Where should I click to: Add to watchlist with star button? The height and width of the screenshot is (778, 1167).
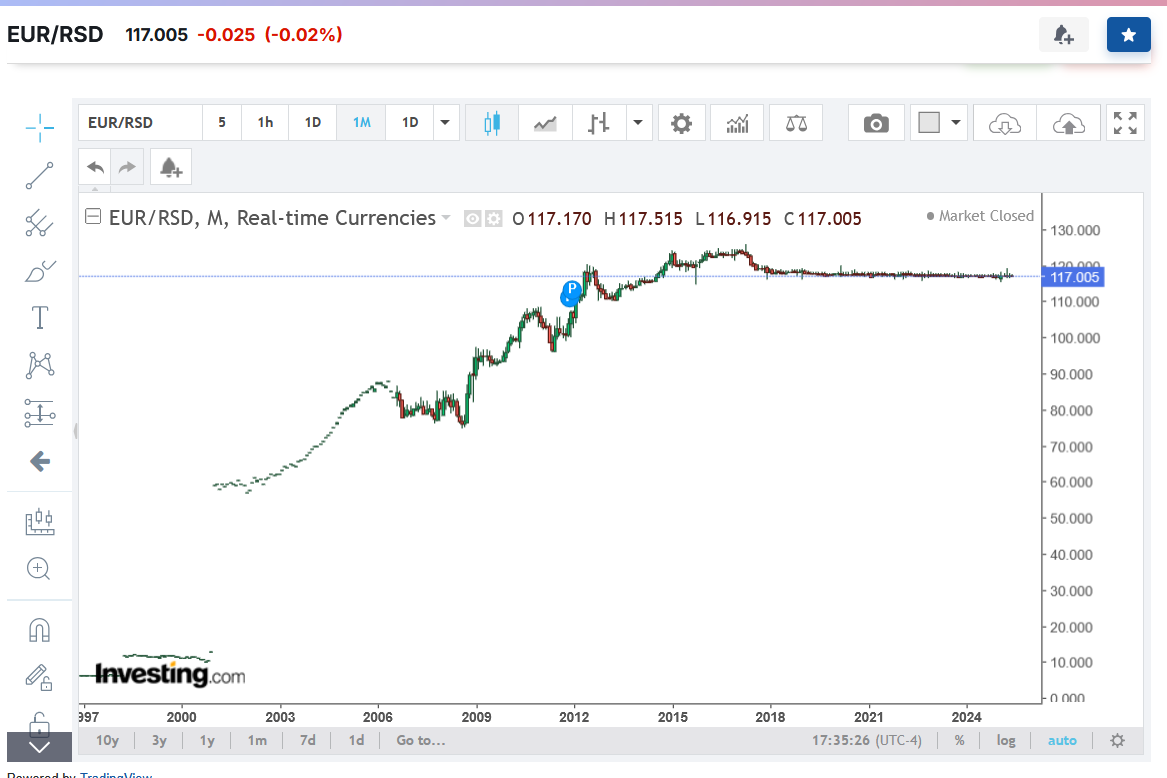[1128, 35]
